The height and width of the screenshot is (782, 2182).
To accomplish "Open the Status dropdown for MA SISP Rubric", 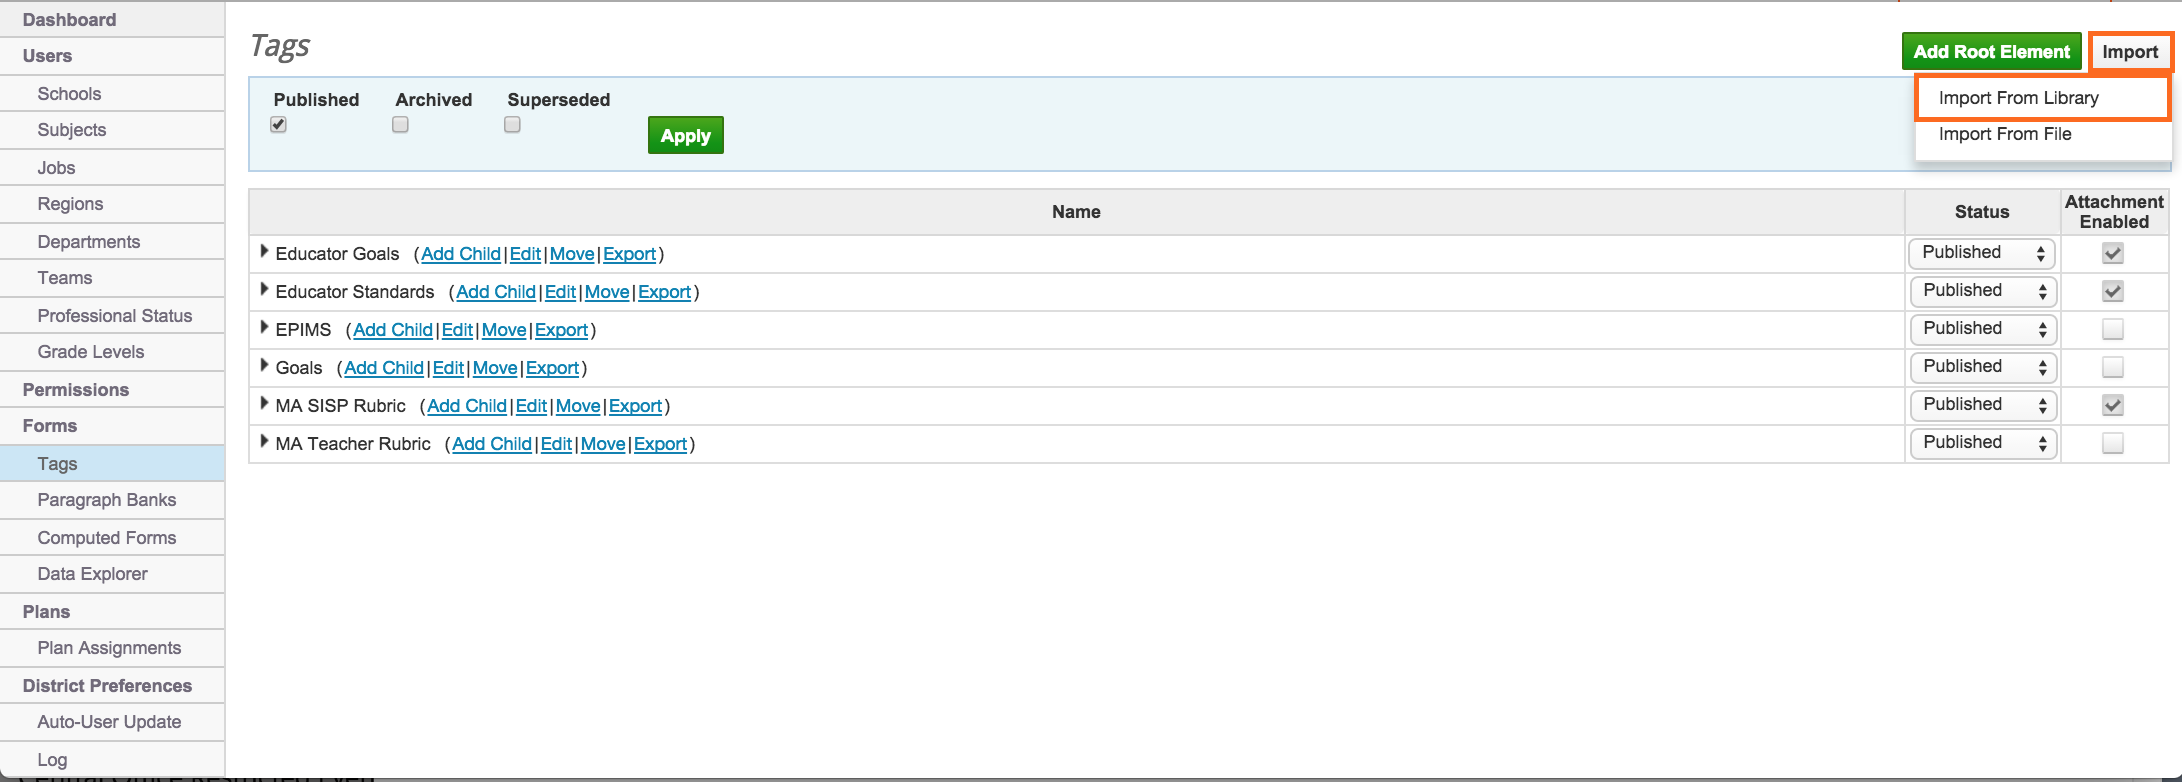I will (x=1982, y=405).
